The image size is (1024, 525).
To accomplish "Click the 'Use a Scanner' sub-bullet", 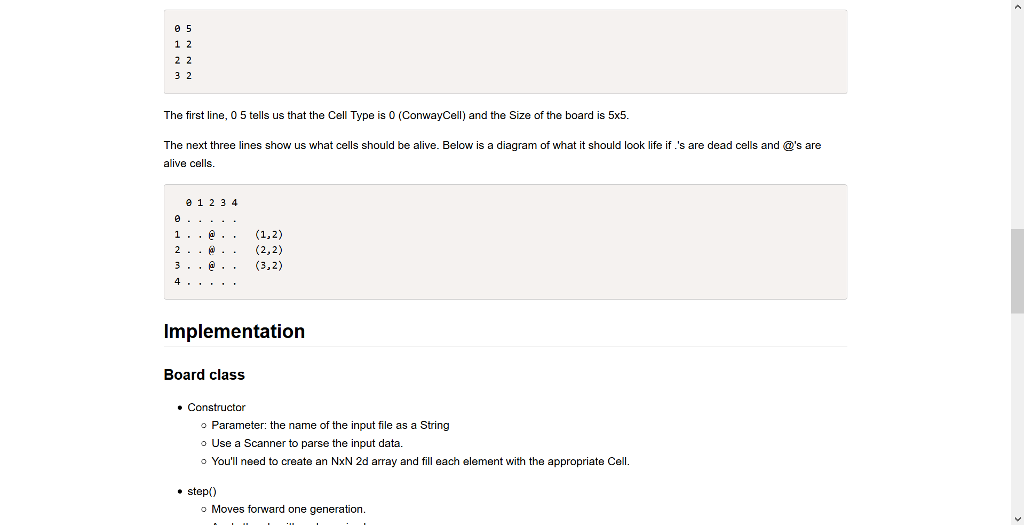I will 307,443.
